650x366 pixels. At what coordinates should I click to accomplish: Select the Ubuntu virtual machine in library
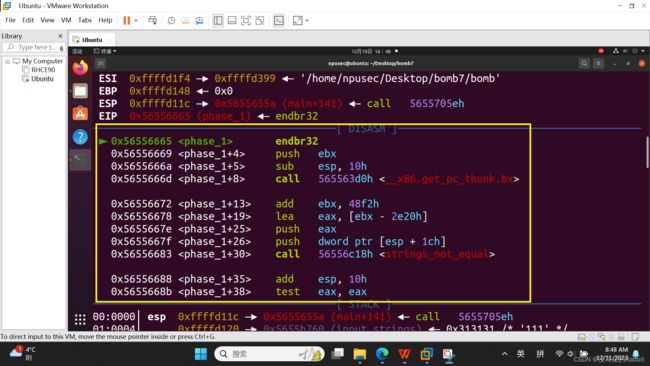pos(42,78)
